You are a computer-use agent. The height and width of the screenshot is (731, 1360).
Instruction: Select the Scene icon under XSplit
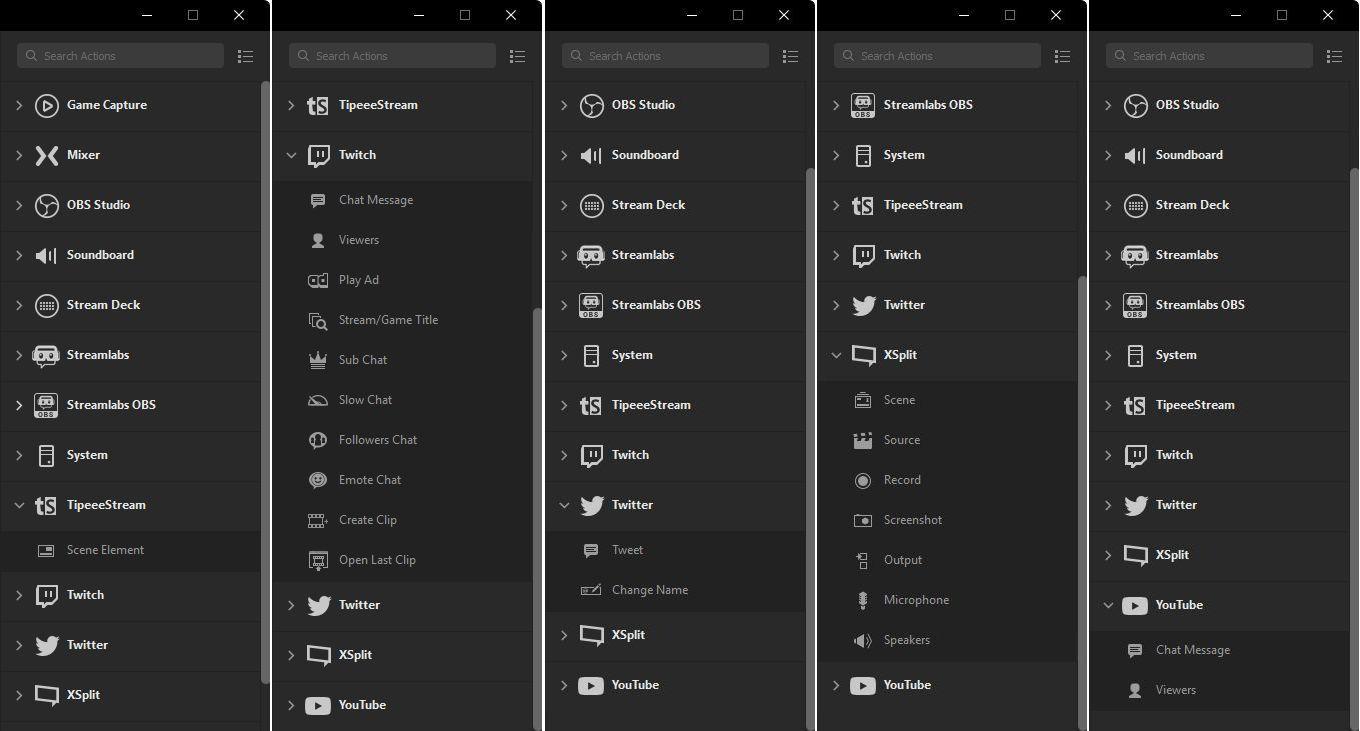[x=863, y=400]
